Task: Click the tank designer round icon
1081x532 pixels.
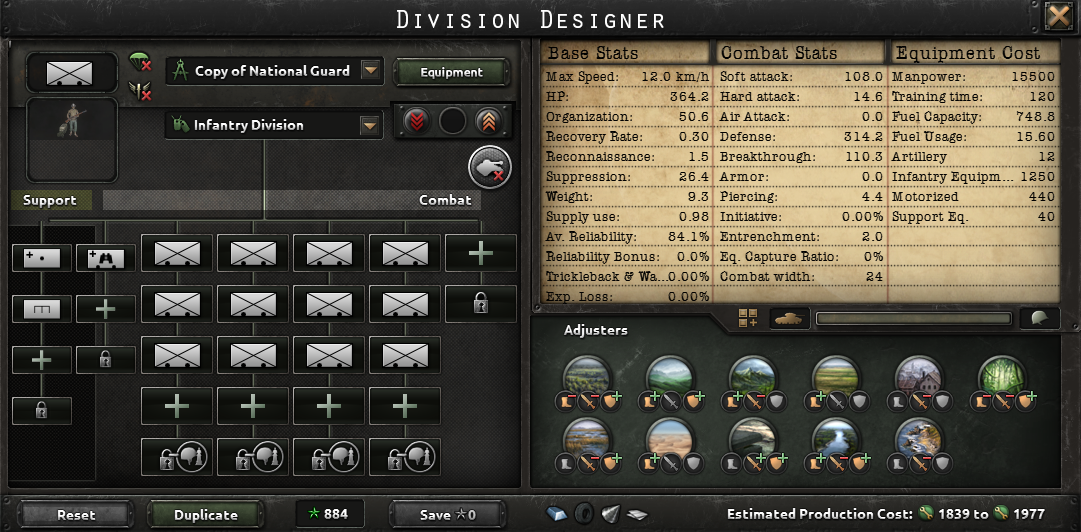Action: click(x=490, y=167)
